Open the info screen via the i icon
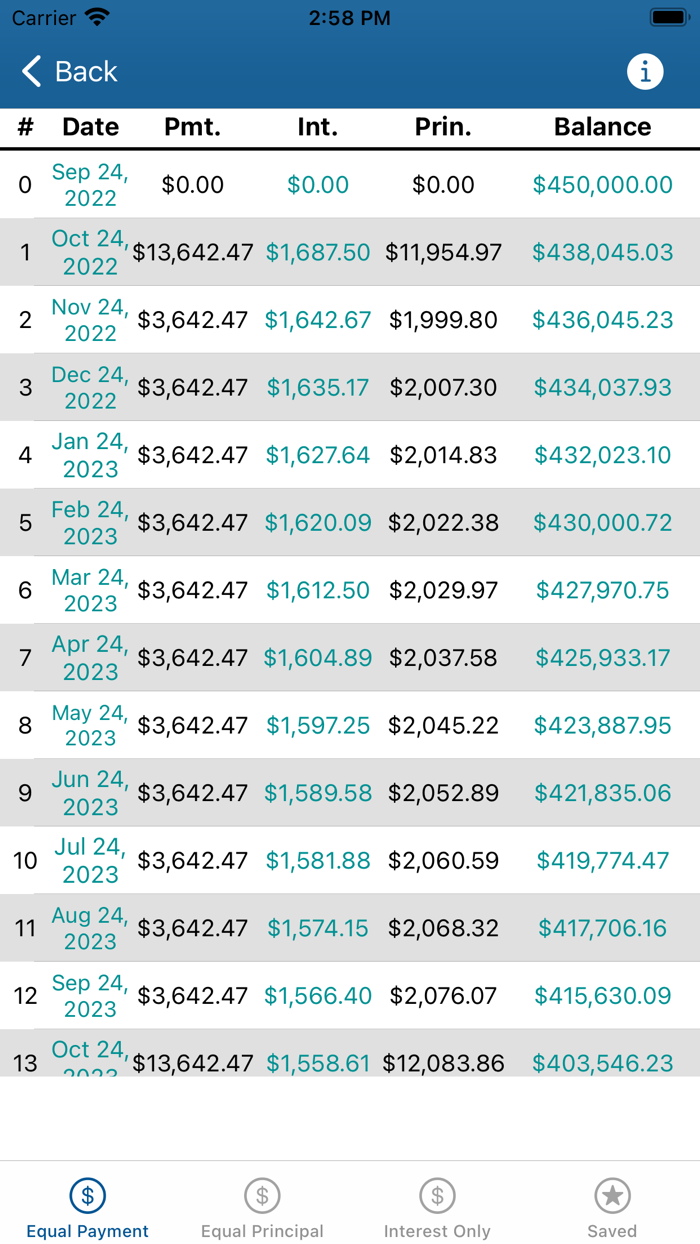The height and width of the screenshot is (1244, 700). pyautogui.click(x=645, y=71)
